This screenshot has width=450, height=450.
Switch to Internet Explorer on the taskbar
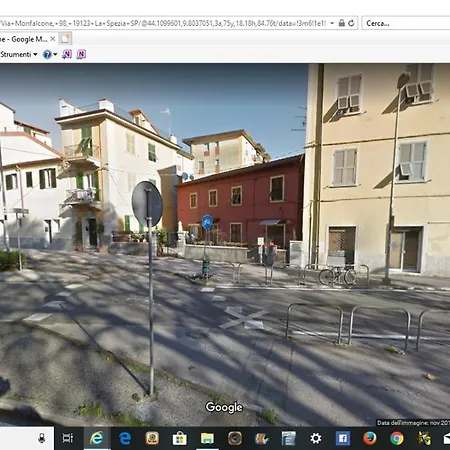[x=97, y=438]
